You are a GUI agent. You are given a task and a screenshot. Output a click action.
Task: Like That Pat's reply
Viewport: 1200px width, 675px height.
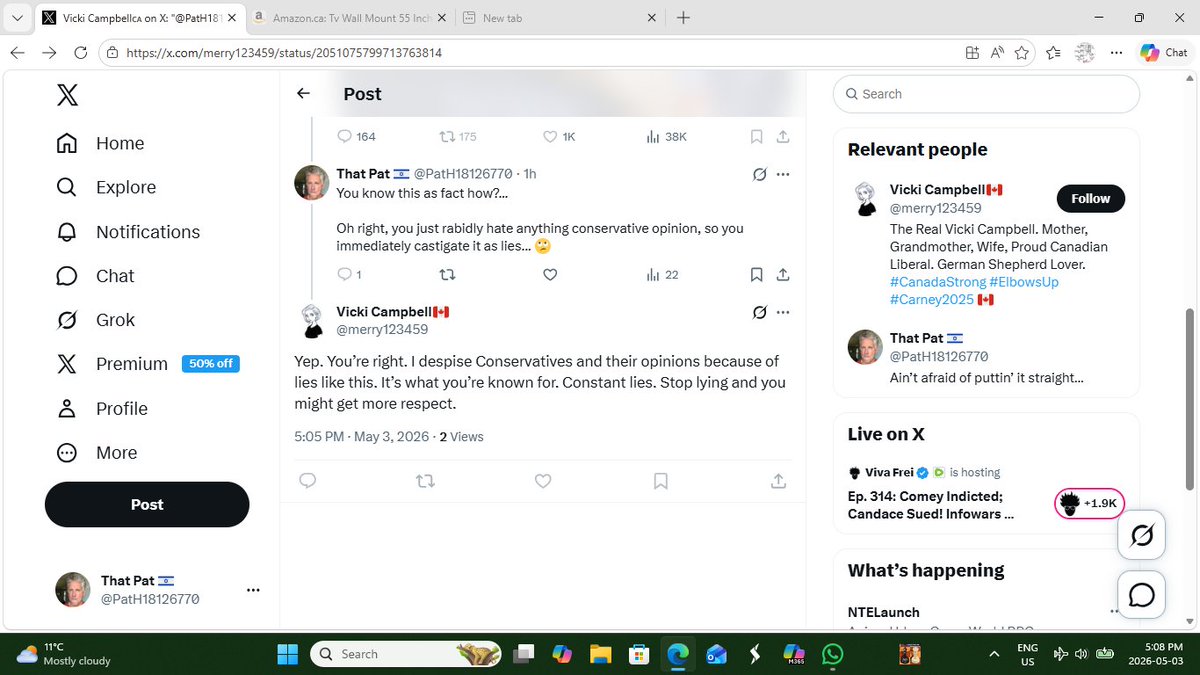[550, 274]
